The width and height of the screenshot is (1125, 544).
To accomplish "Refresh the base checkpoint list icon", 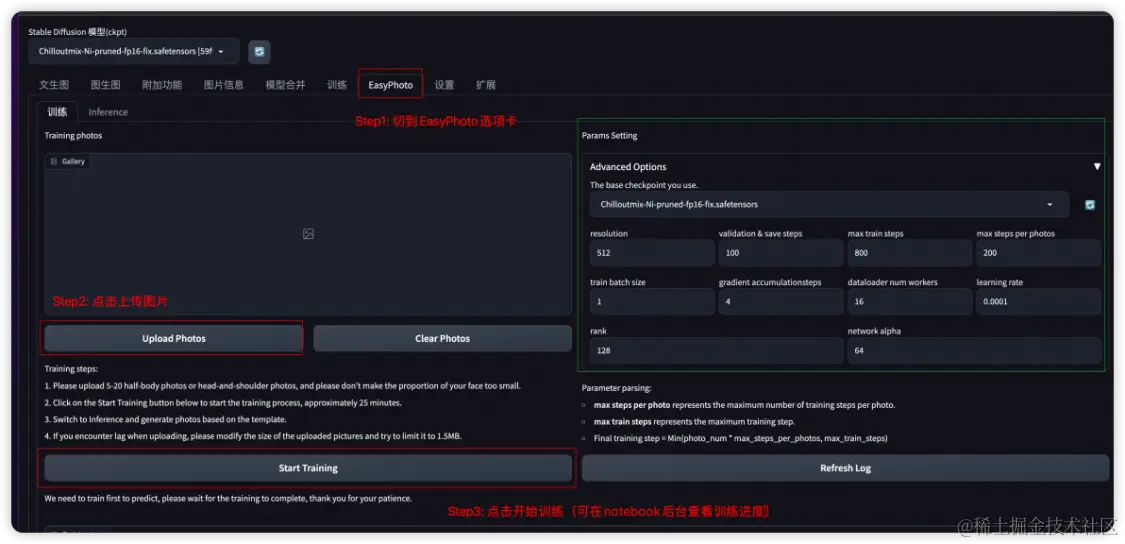I will tap(1090, 205).
